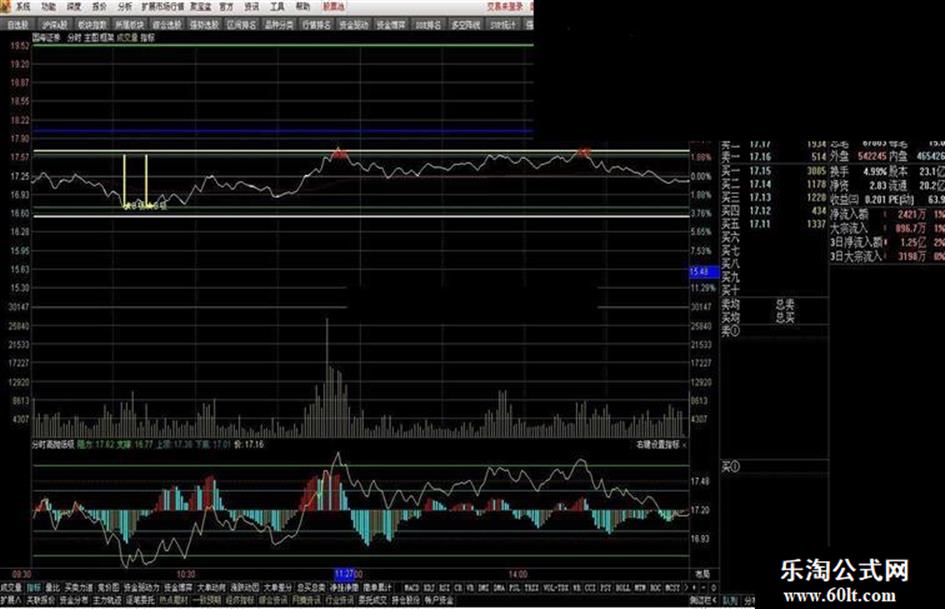Select the MCST indicator tab
The height and width of the screenshot is (609, 945).
[x=673, y=587]
